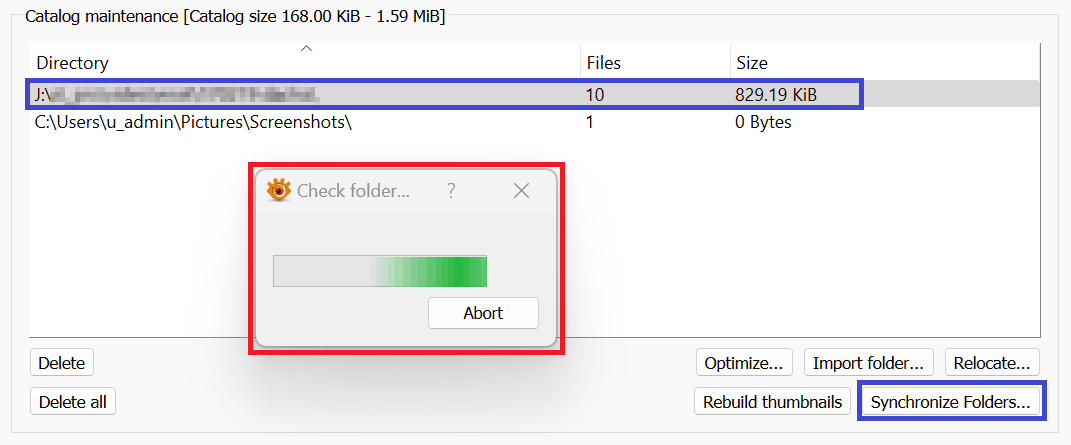Choose Import folder...
The width and height of the screenshot is (1071, 445).
click(870, 362)
